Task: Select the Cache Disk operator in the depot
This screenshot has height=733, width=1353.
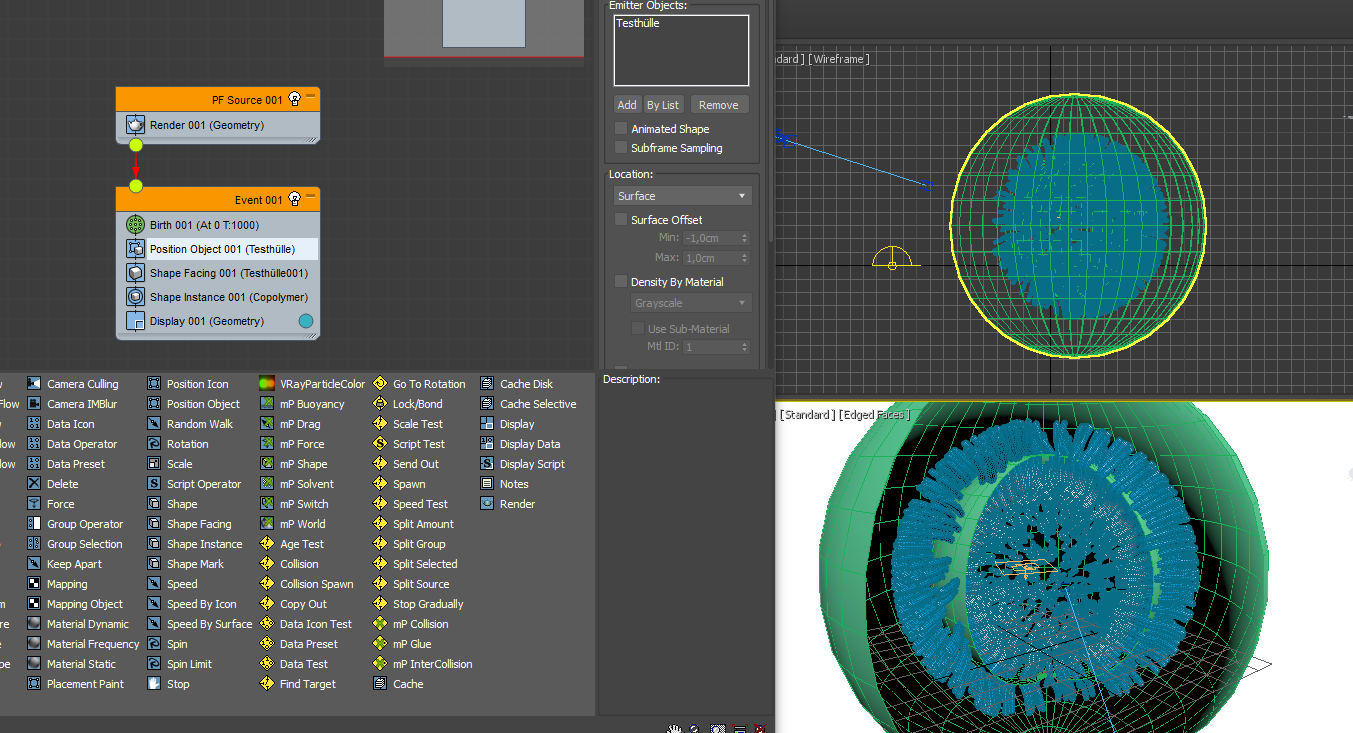Action: (488, 383)
